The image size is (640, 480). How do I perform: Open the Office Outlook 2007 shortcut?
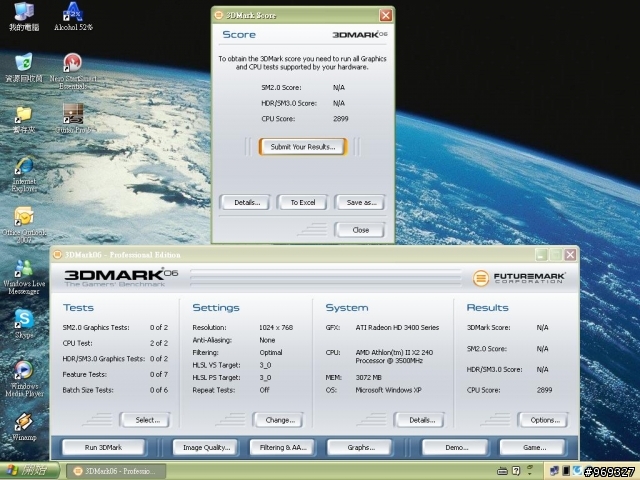[x=24, y=225]
